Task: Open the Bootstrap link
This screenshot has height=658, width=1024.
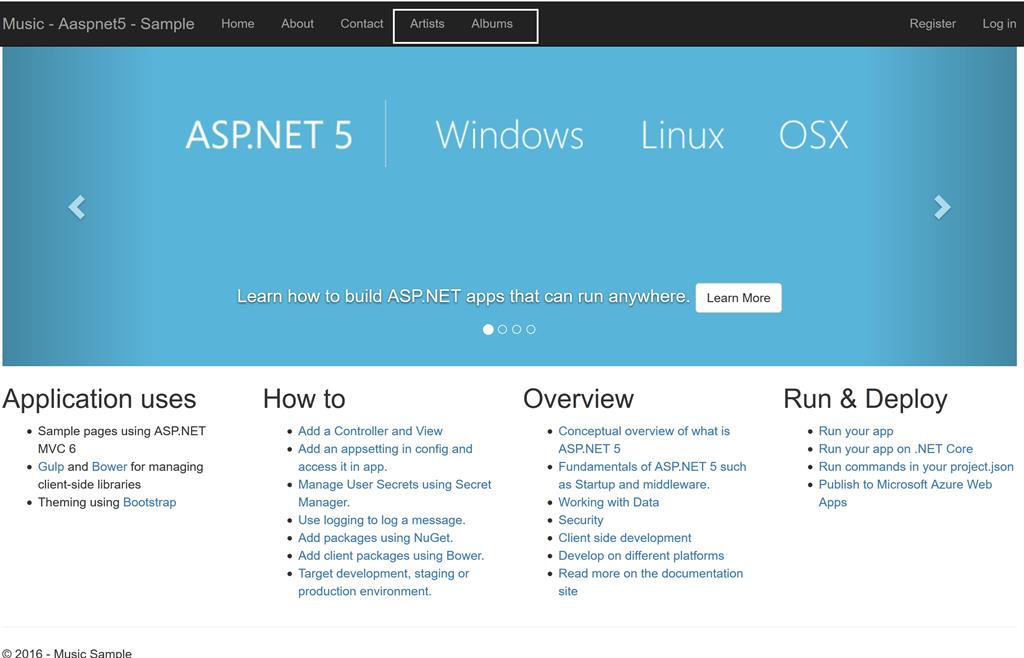Action: point(150,503)
